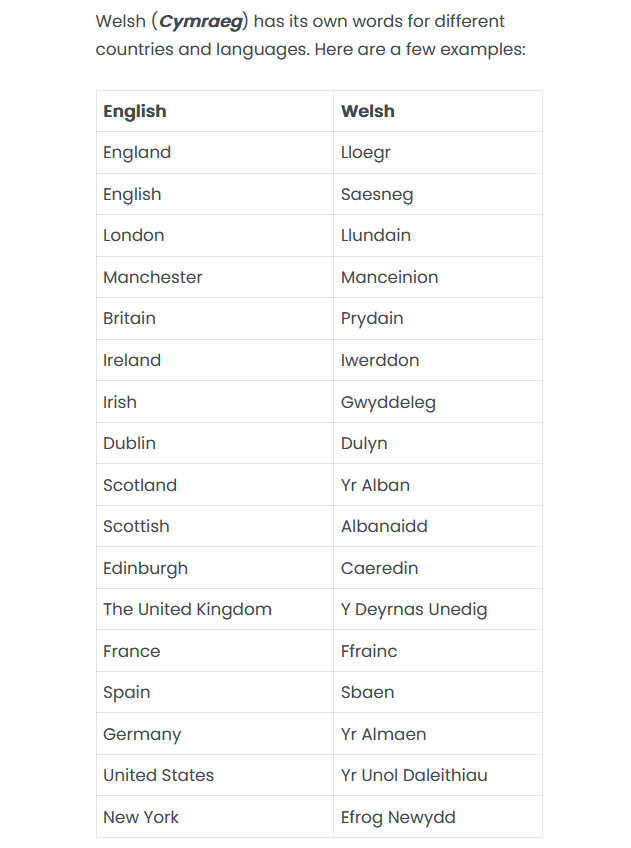The height and width of the screenshot is (848, 631).
Task: Select the Welsh word Prydain
Action: [372, 319]
